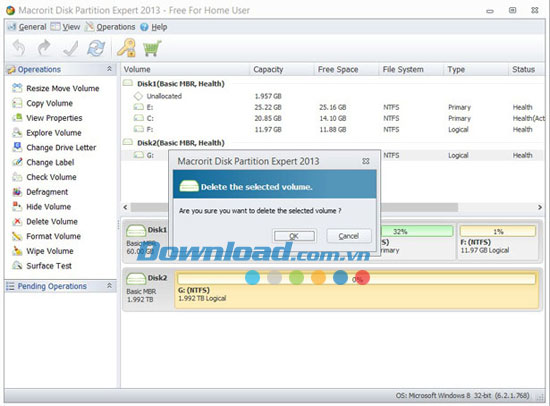
Task: Click the Disk1(Basic MBR, Health) group row
Action: (333, 84)
